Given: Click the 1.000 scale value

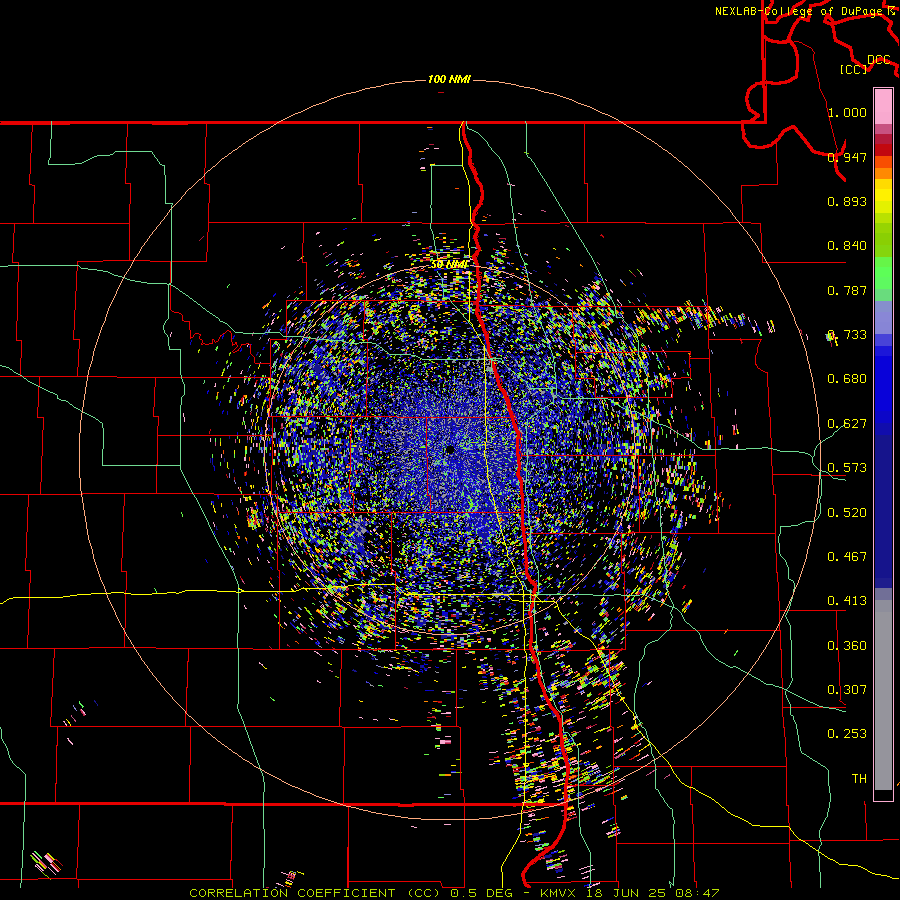Looking at the screenshot, I should click(x=847, y=112).
